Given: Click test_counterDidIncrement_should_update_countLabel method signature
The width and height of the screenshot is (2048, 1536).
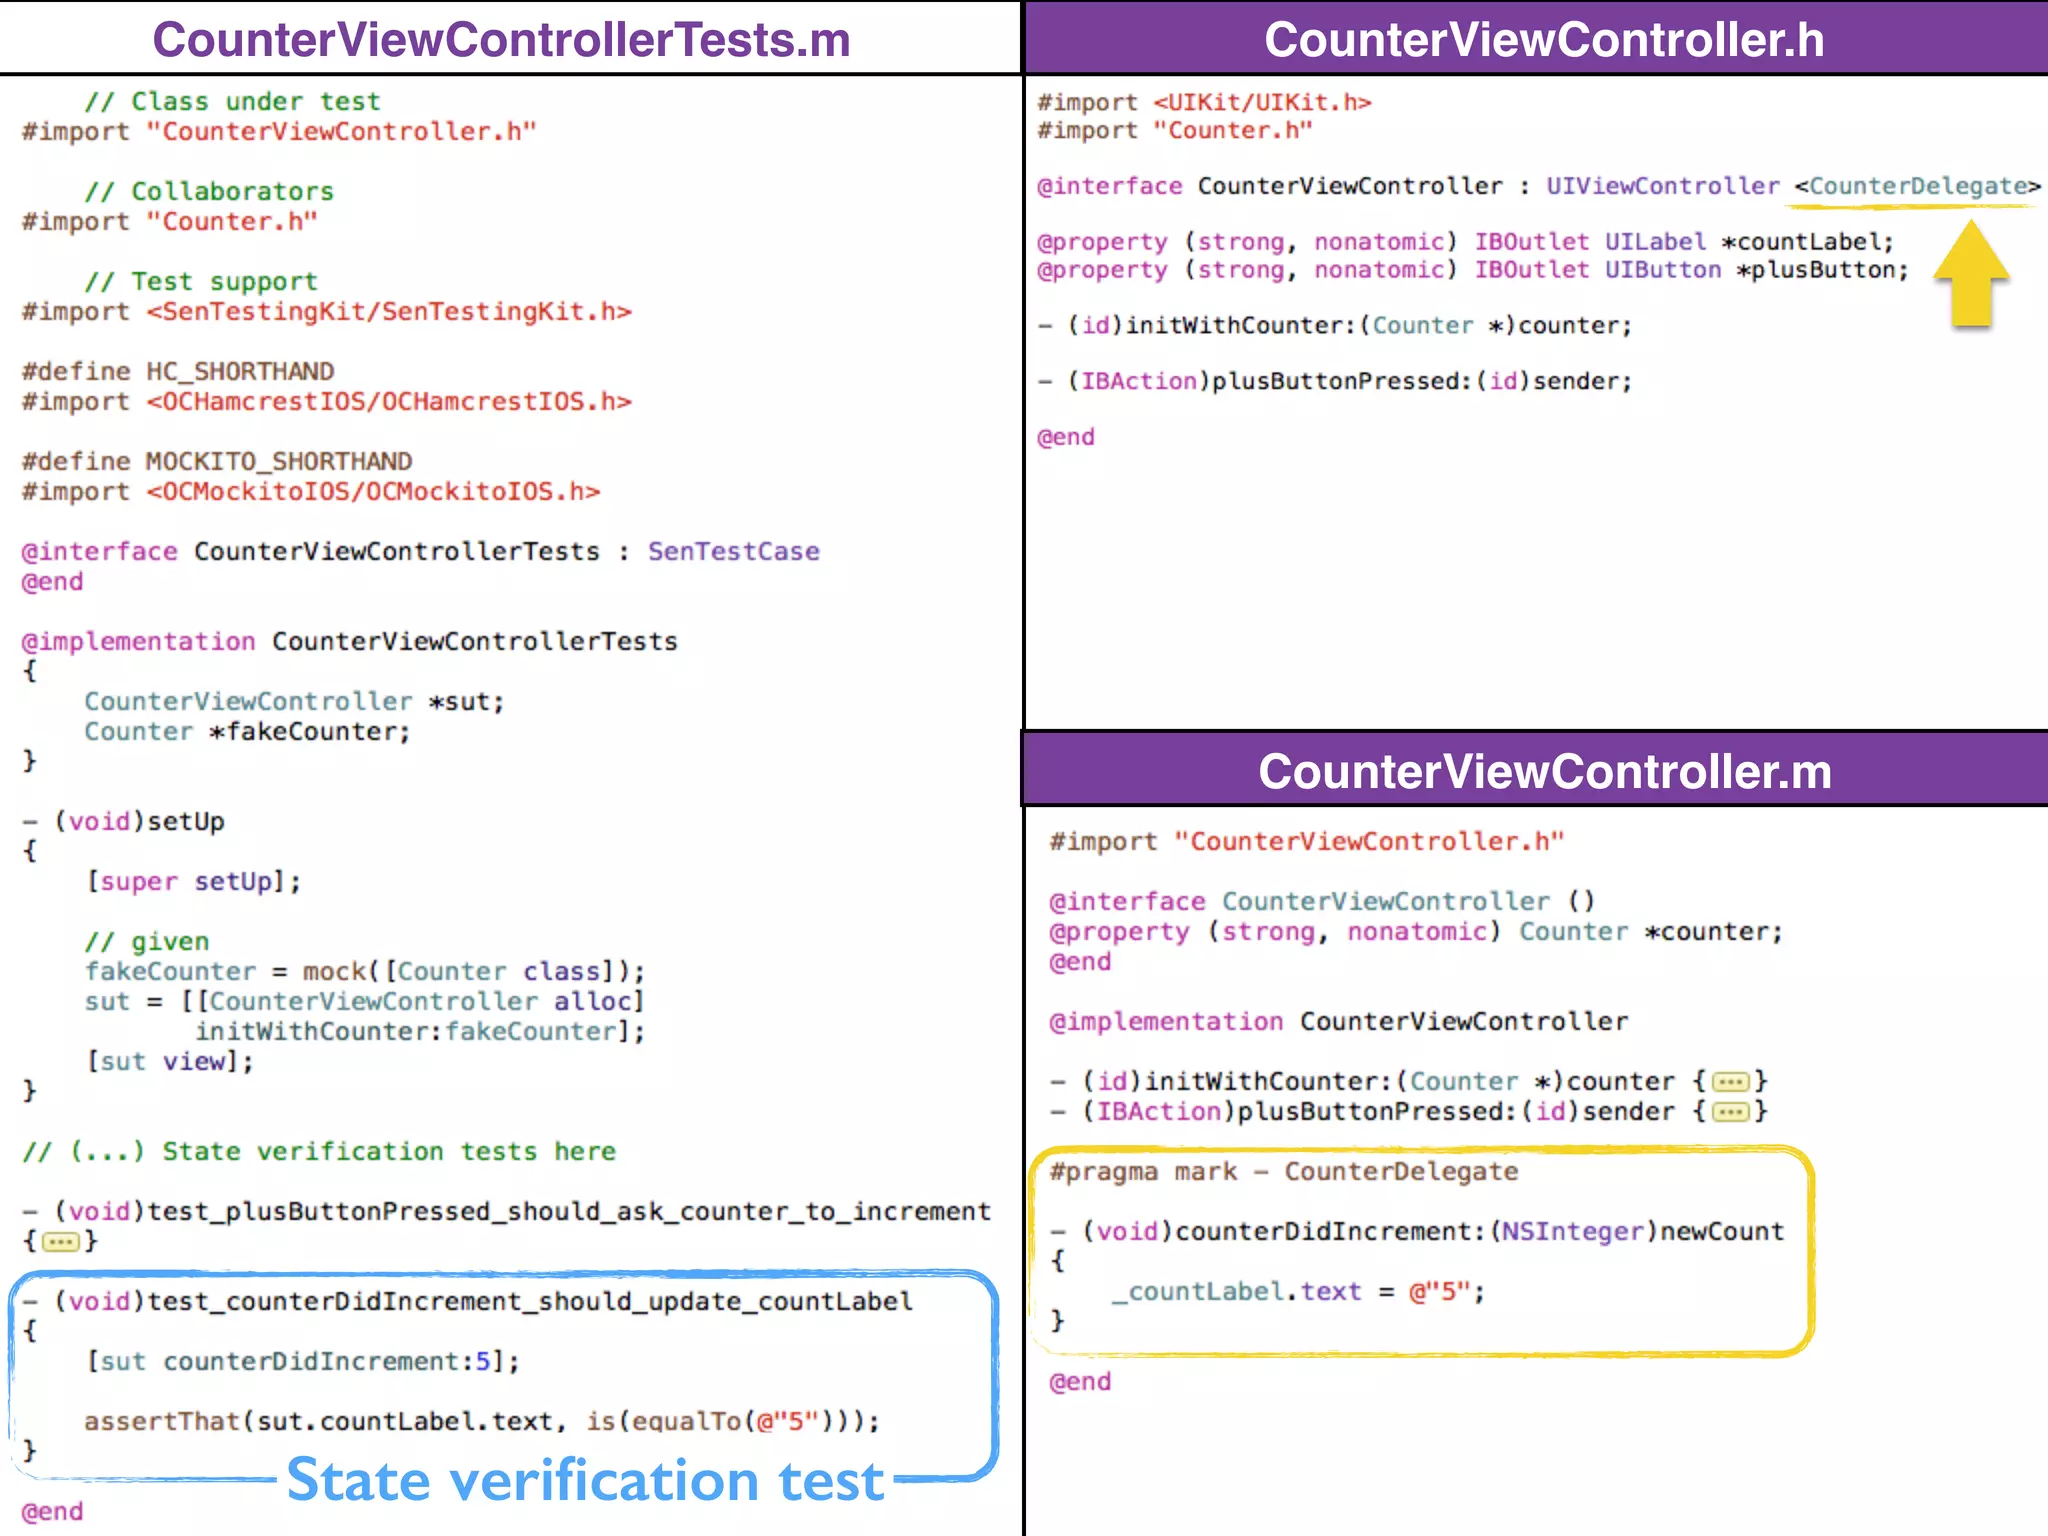Looking at the screenshot, I should 468,1302.
